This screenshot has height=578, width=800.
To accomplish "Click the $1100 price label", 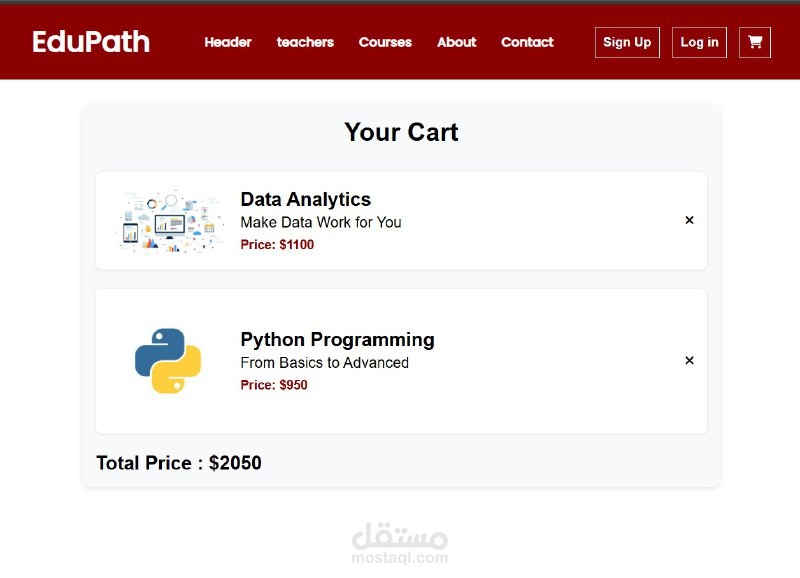I will (x=277, y=244).
